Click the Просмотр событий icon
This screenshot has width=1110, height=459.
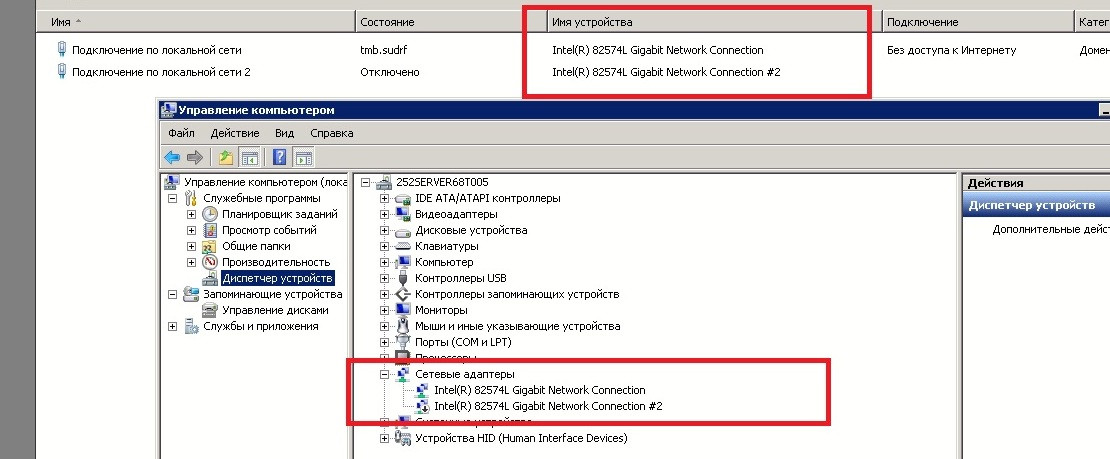point(210,230)
